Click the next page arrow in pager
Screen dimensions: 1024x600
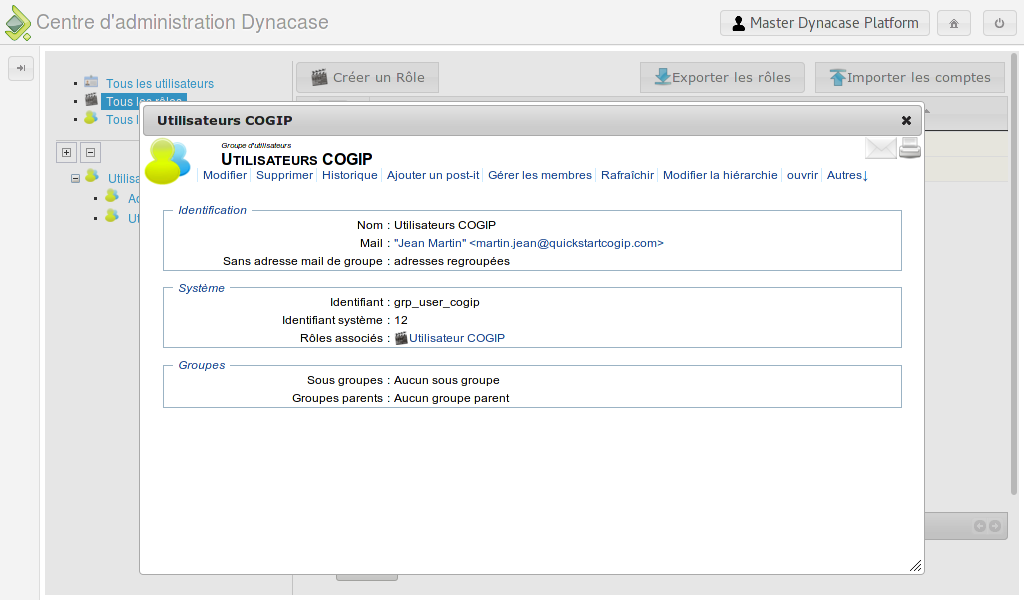[995, 526]
